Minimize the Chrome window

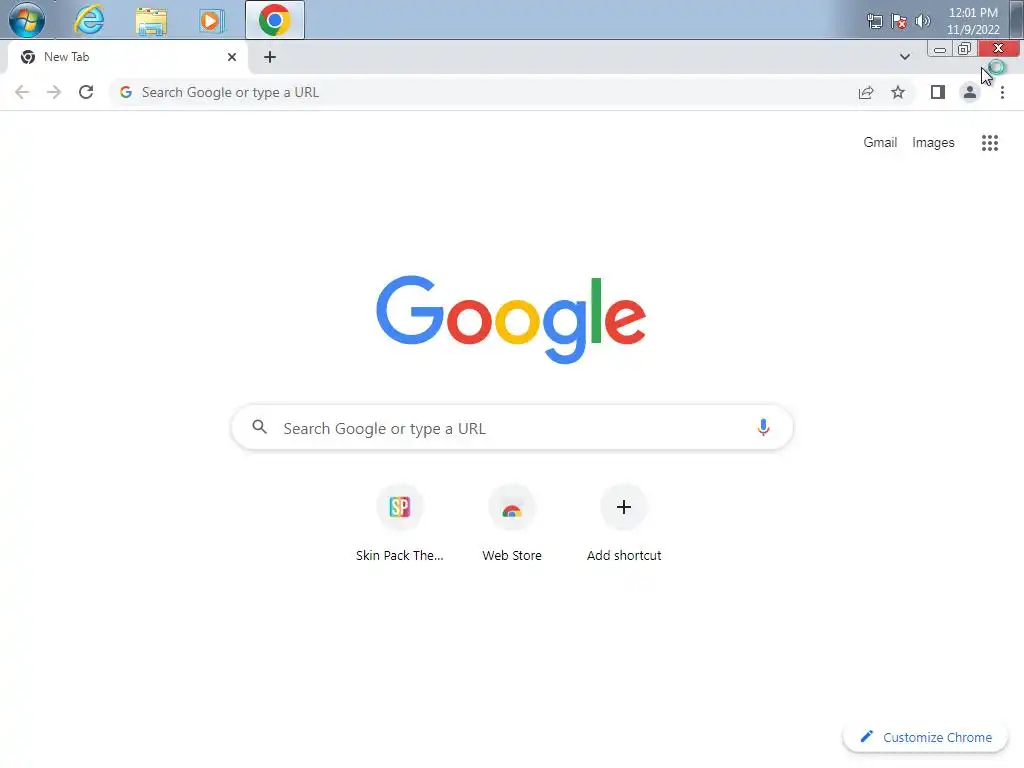point(939,49)
